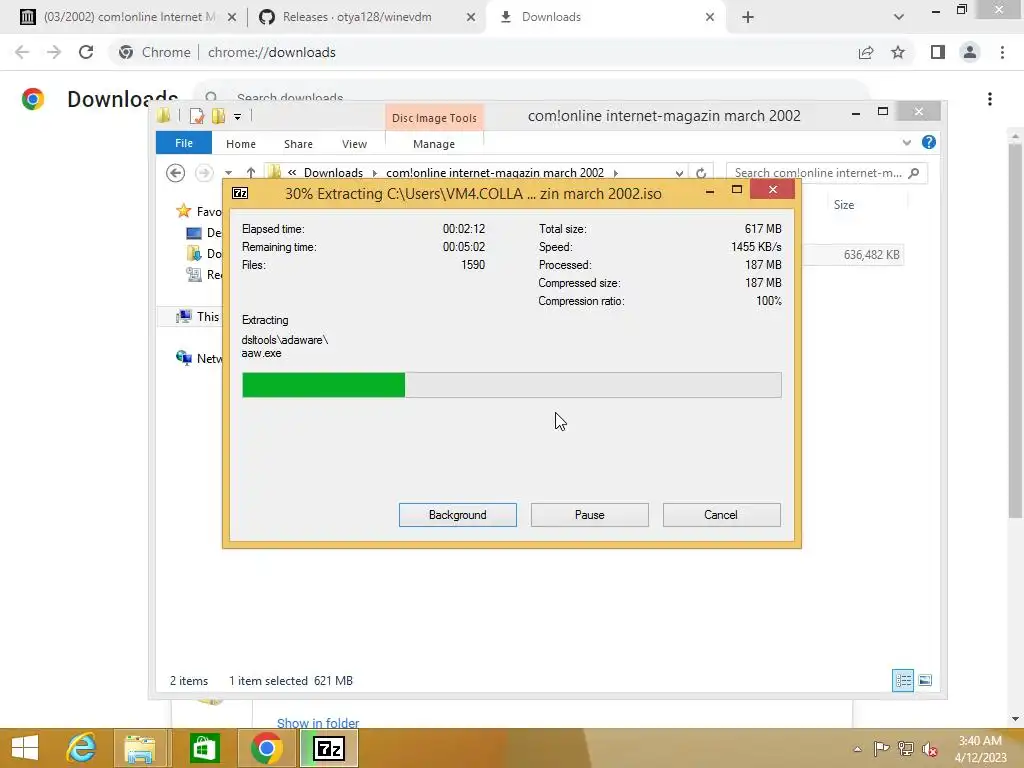Share this page icon in Chrome
Viewport: 1024px width, 768px height.
point(866,52)
